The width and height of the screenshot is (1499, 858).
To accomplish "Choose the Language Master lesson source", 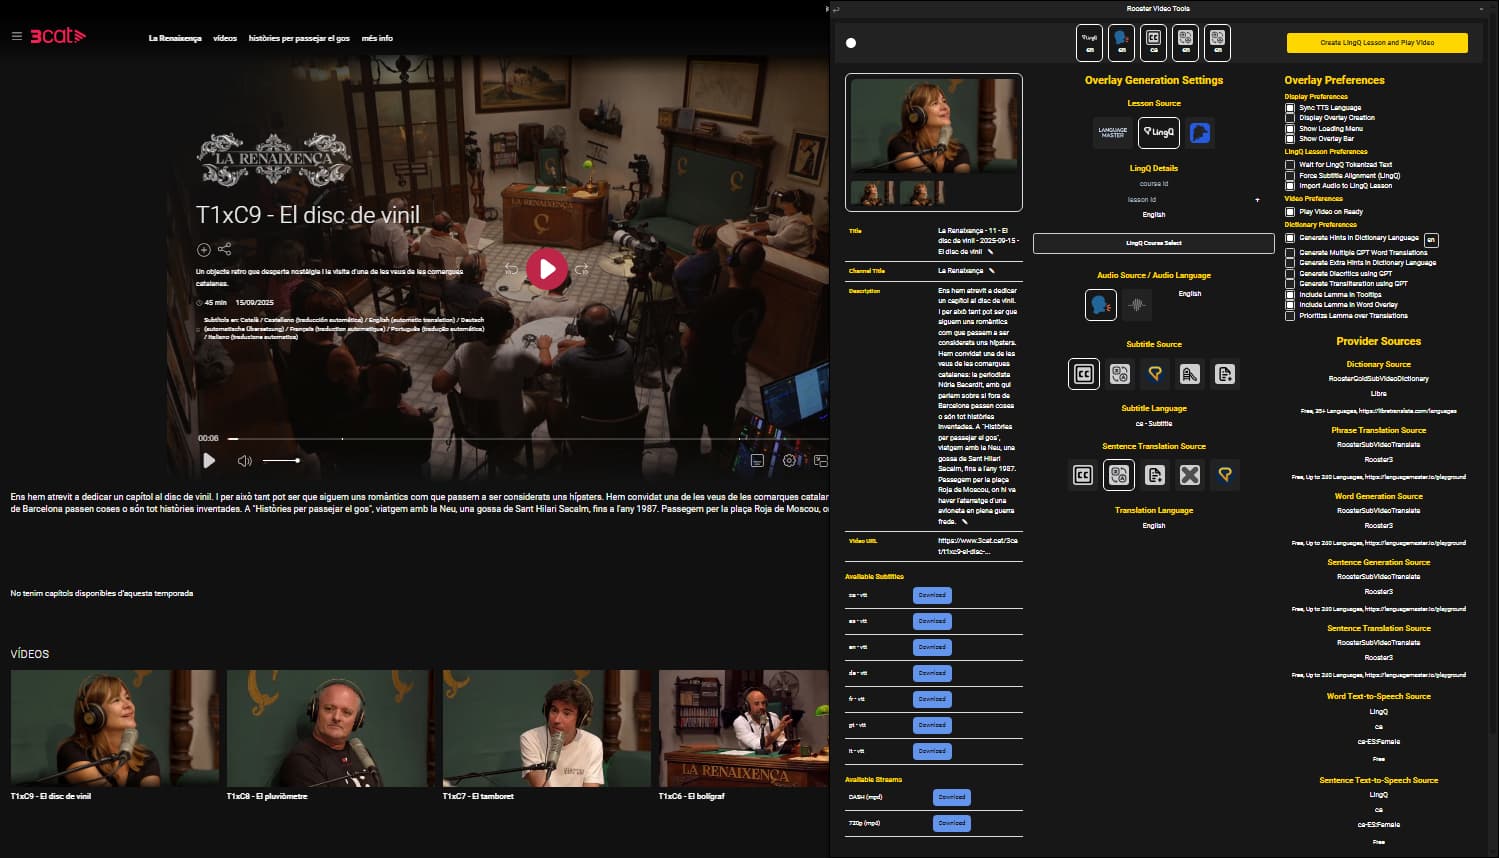I will pos(1112,132).
